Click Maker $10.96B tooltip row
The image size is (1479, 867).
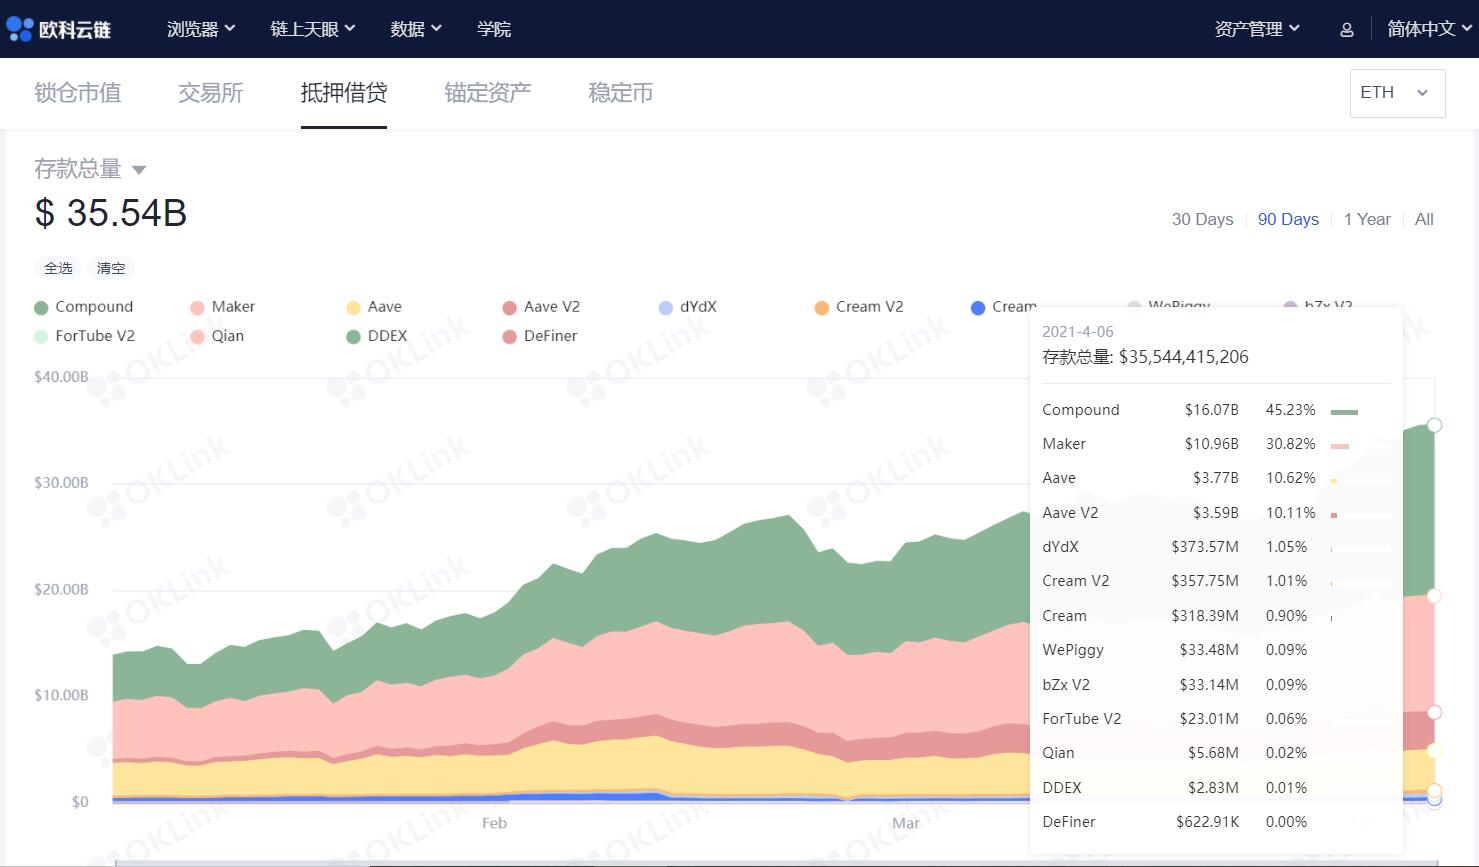(x=1216, y=444)
